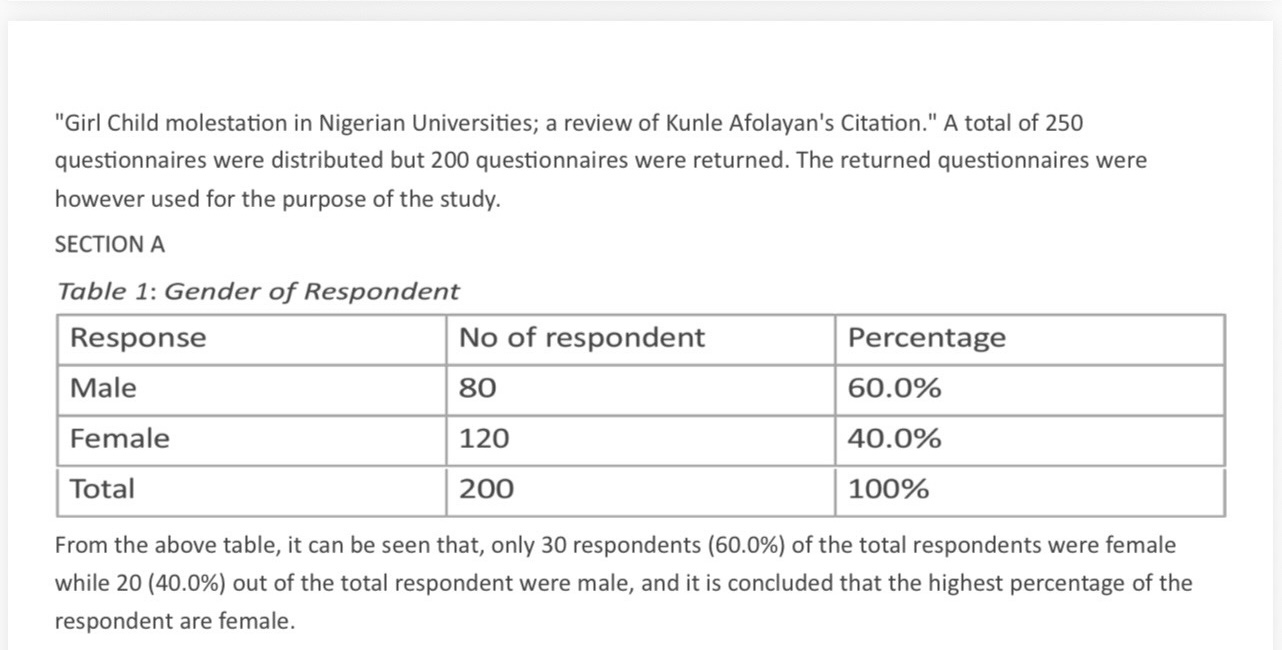The width and height of the screenshot is (1282, 650).
Task: Click the number "250" ending the first line
Action: 1063,123
